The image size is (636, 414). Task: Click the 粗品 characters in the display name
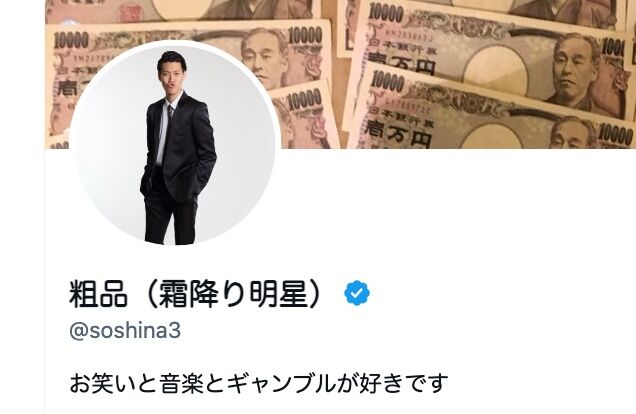[x=99, y=294]
